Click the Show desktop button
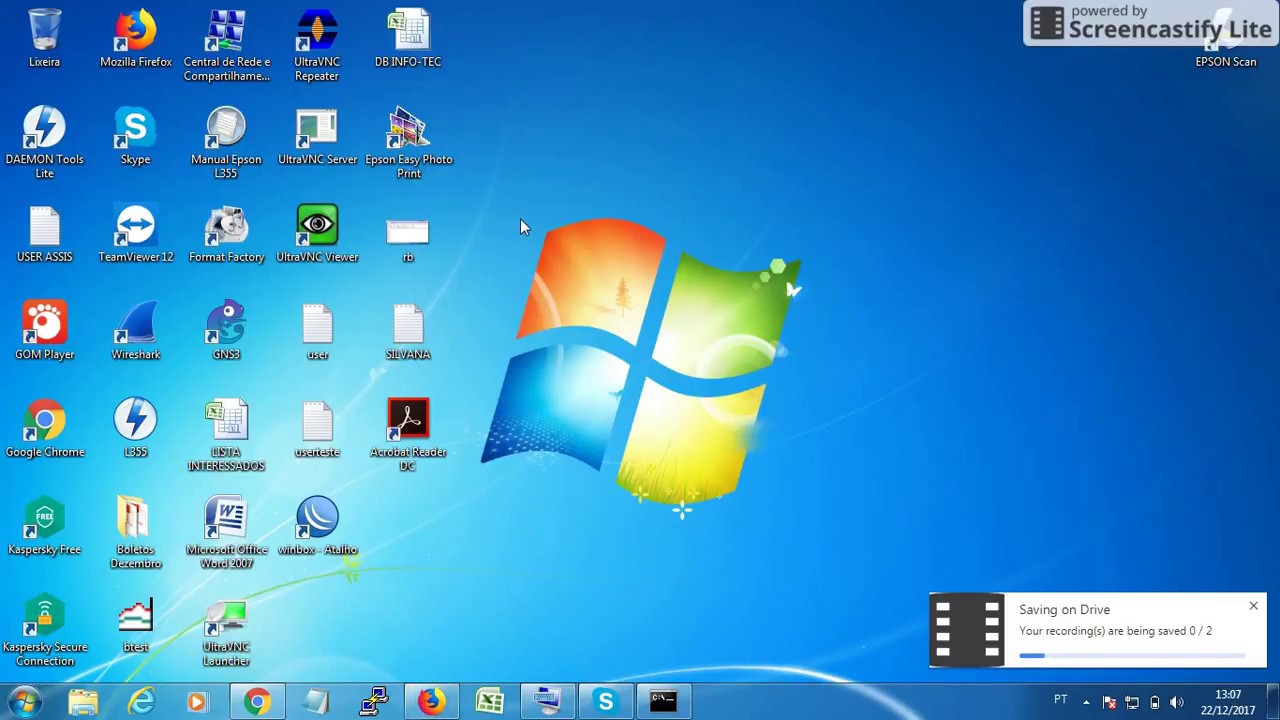The height and width of the screenshot is (720, 1280). point(1273,702)
